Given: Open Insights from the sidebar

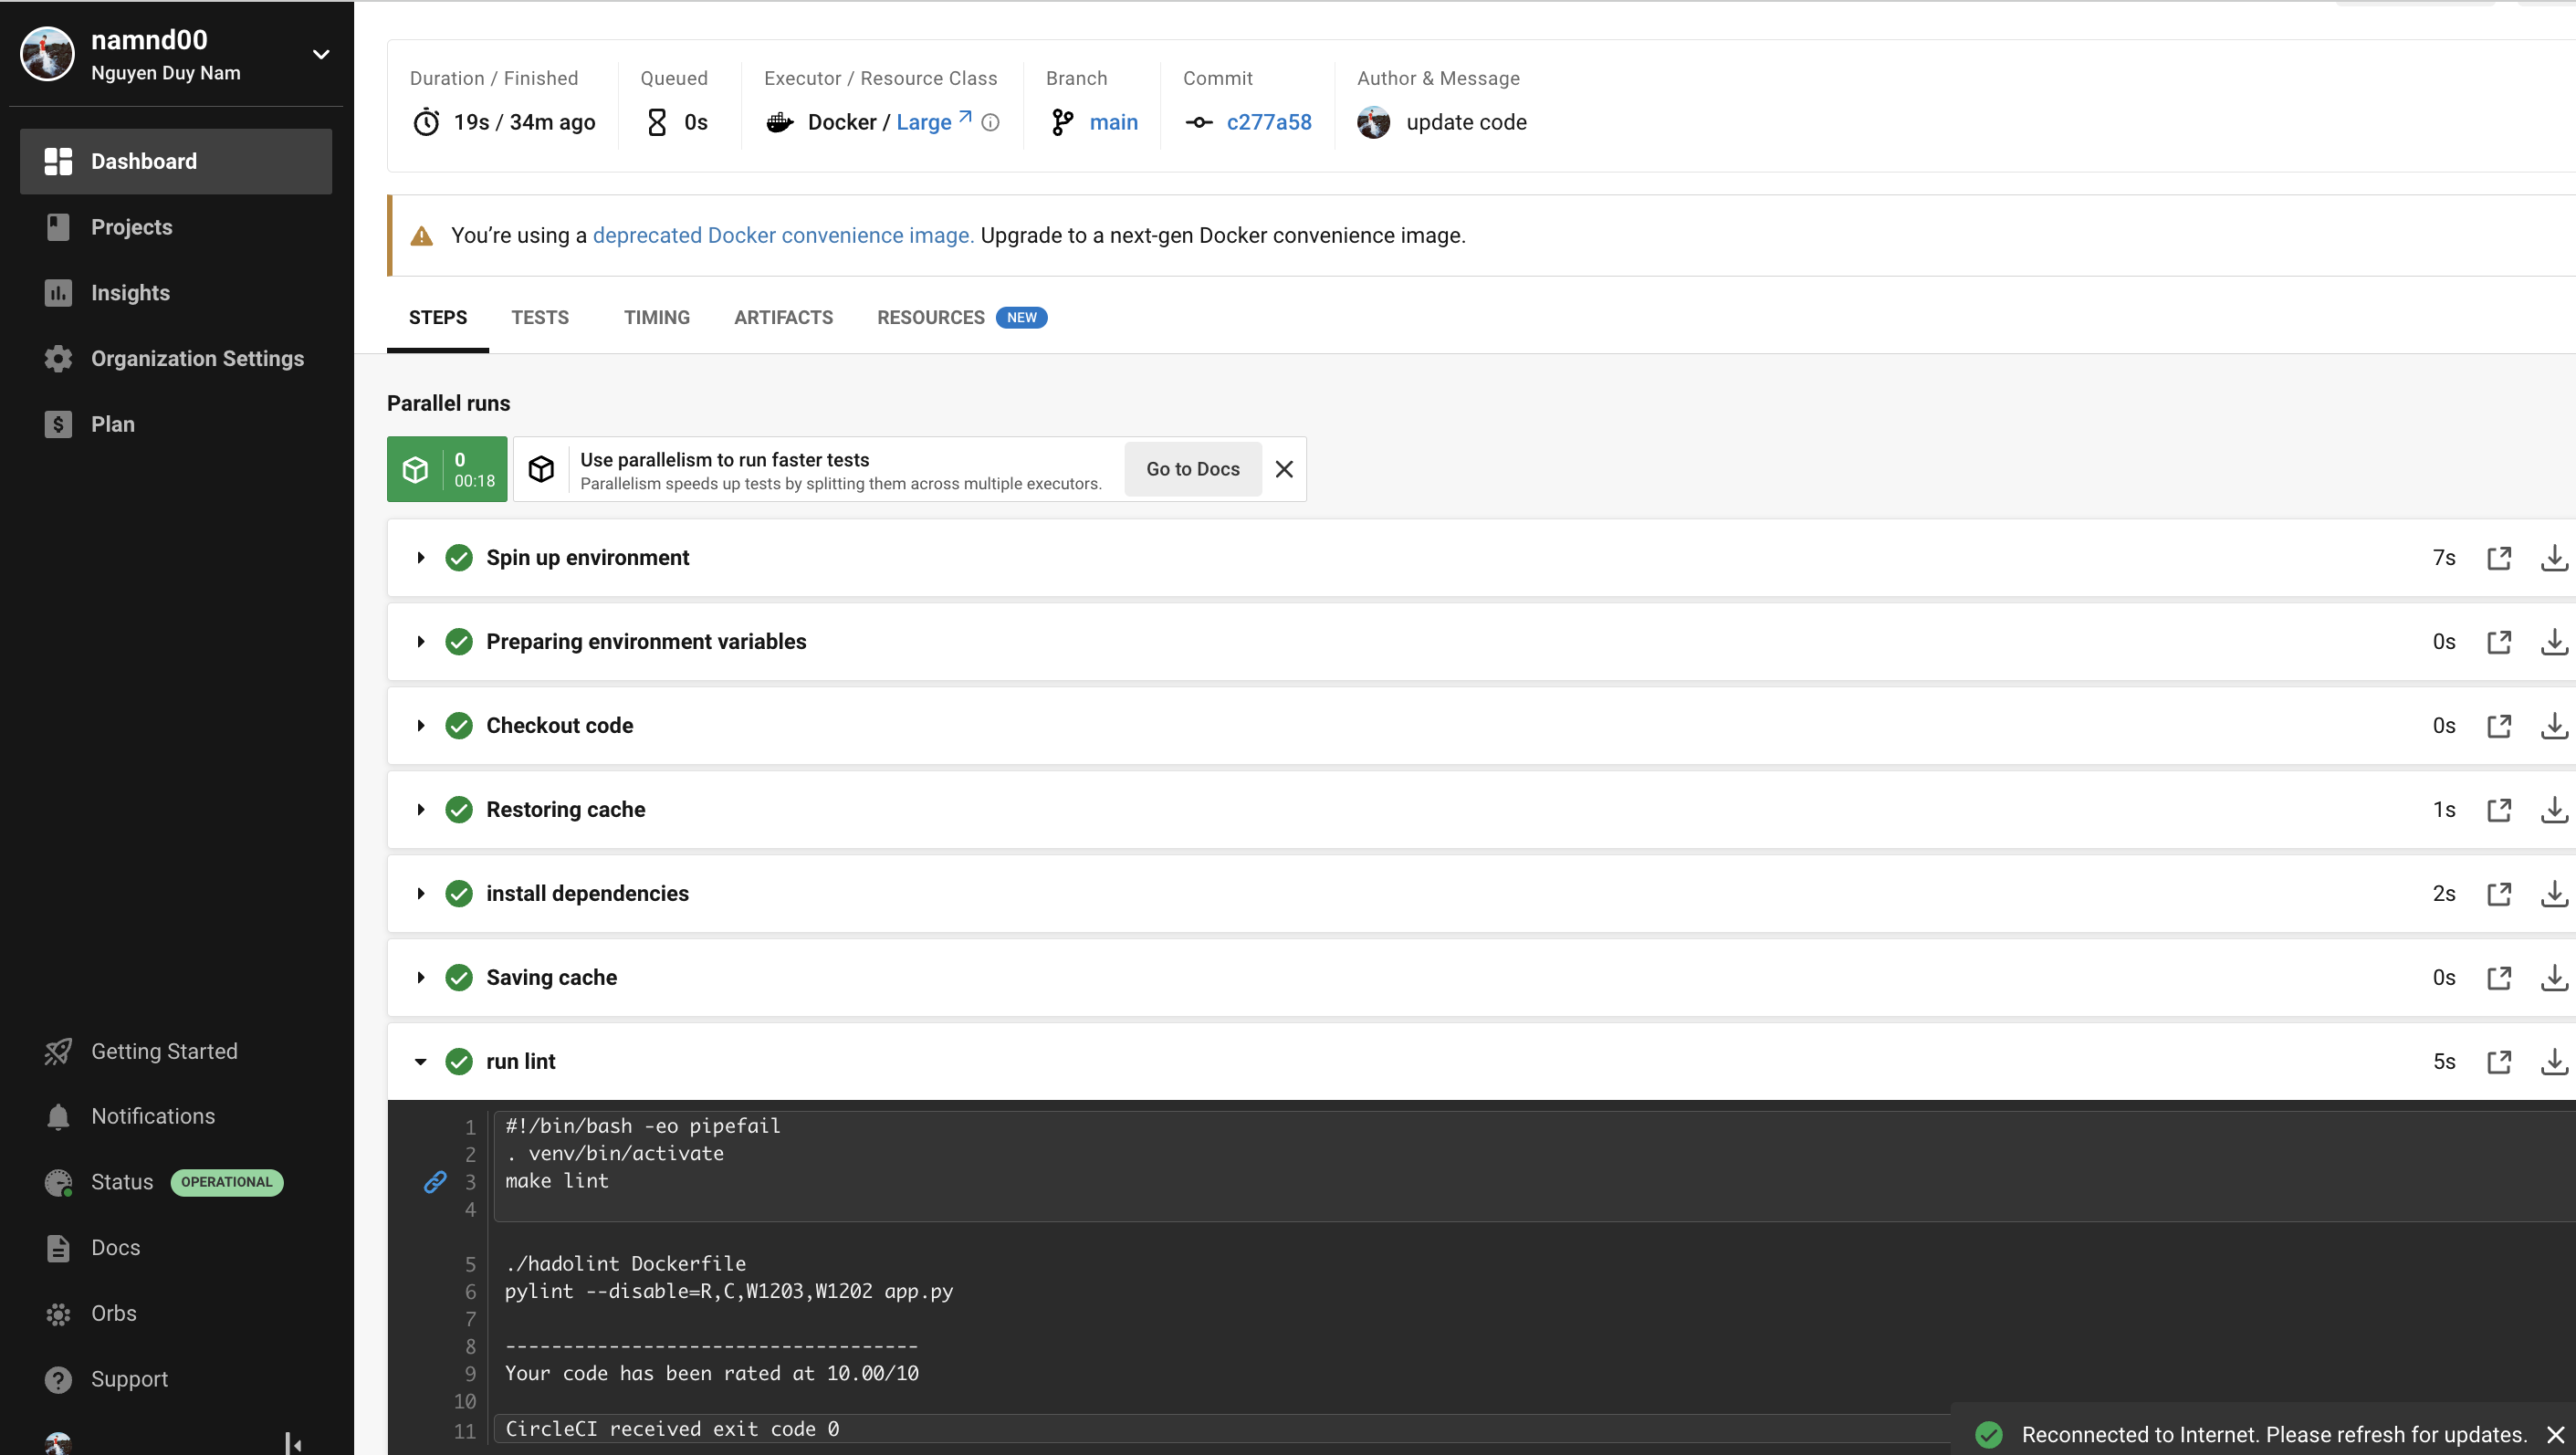Looking at the screenshot, I should pos(130,293).
